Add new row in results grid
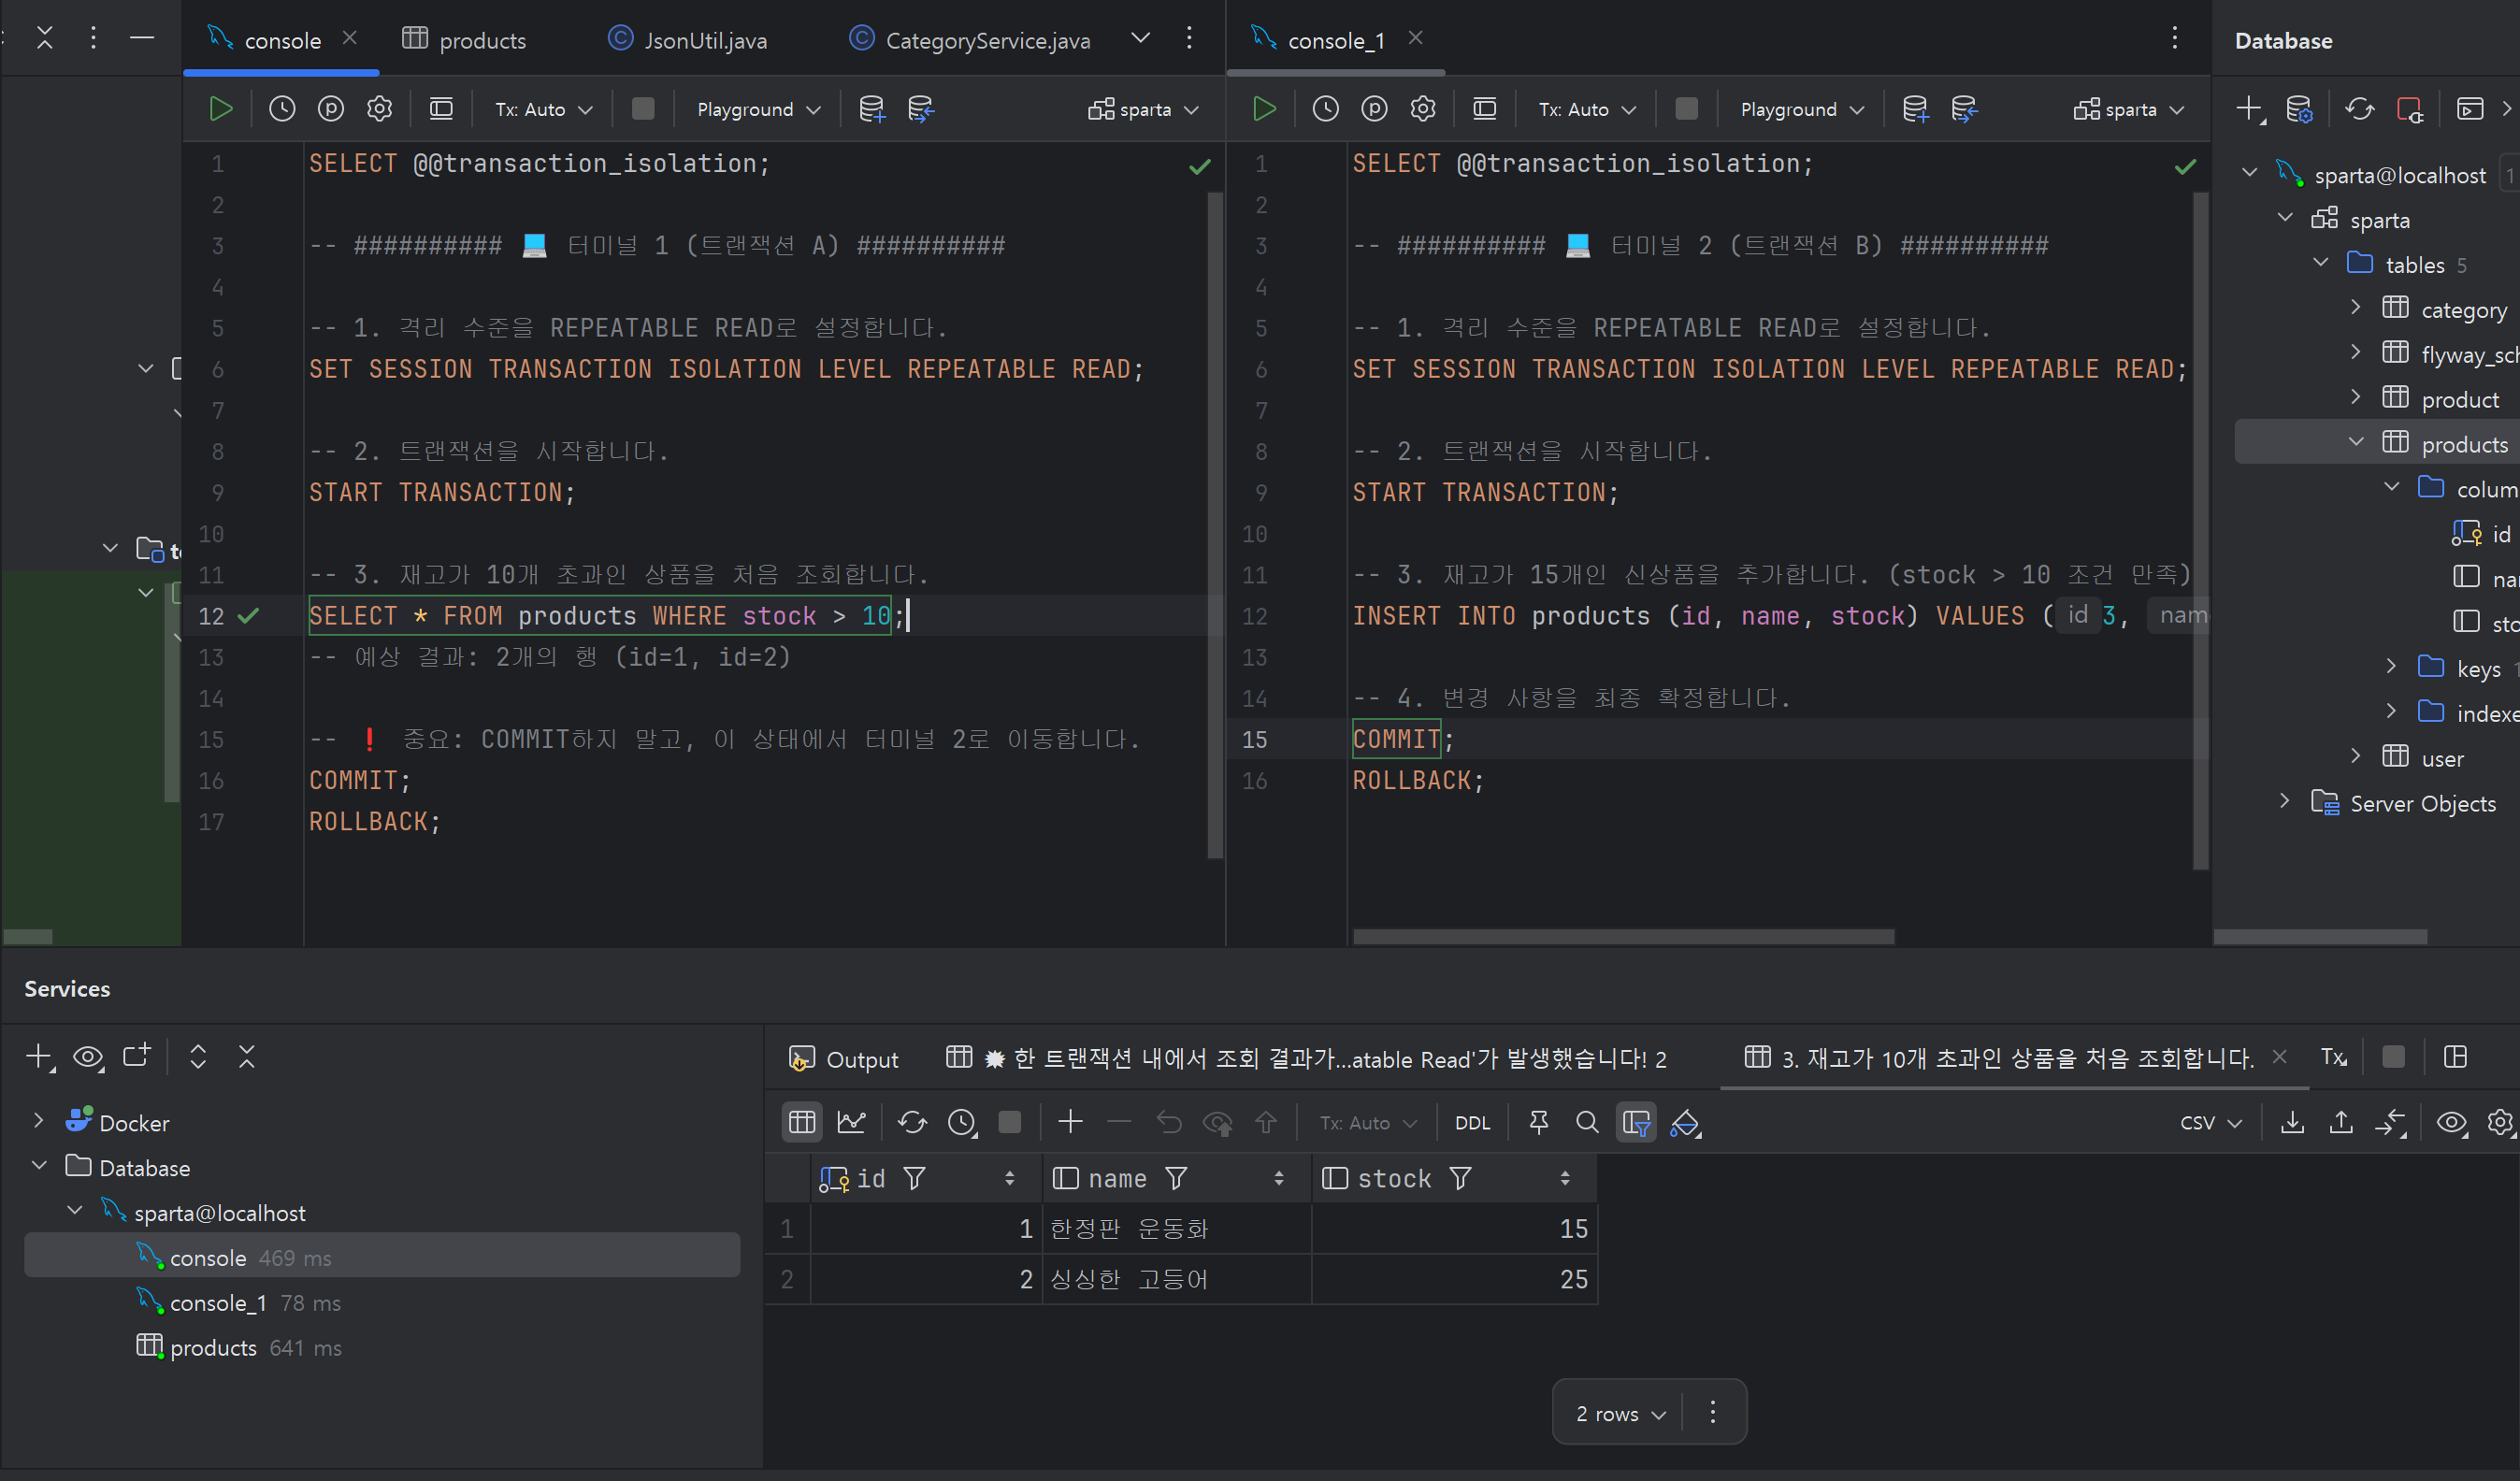2520x1481 pixels. click(x=1070, y=1123)
